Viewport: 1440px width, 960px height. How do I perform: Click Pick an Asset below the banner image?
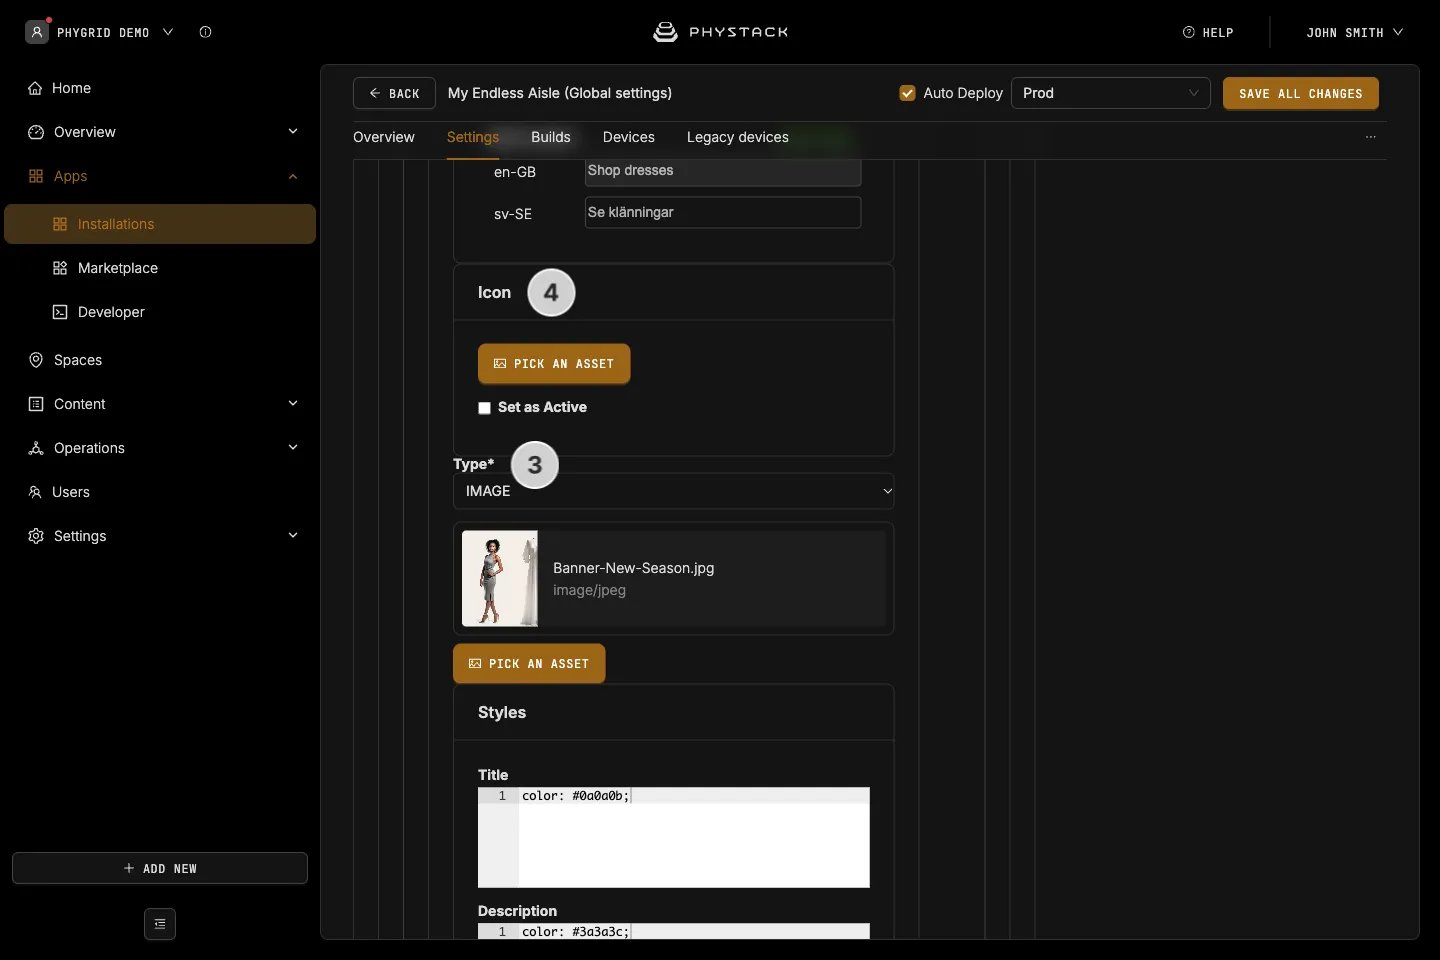click(x=529, y=664)
